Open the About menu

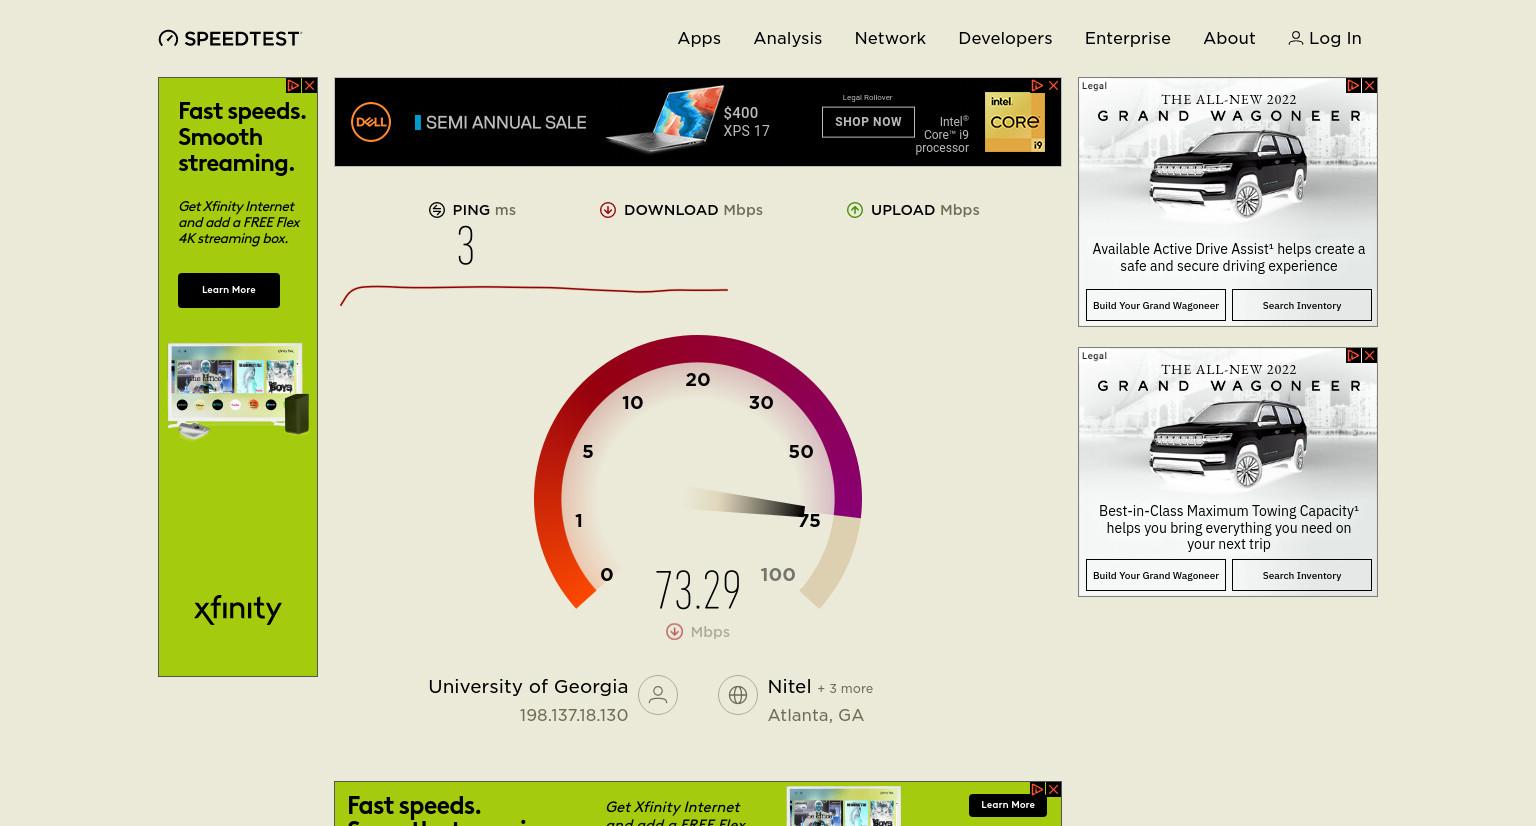tap(1229, 38)
